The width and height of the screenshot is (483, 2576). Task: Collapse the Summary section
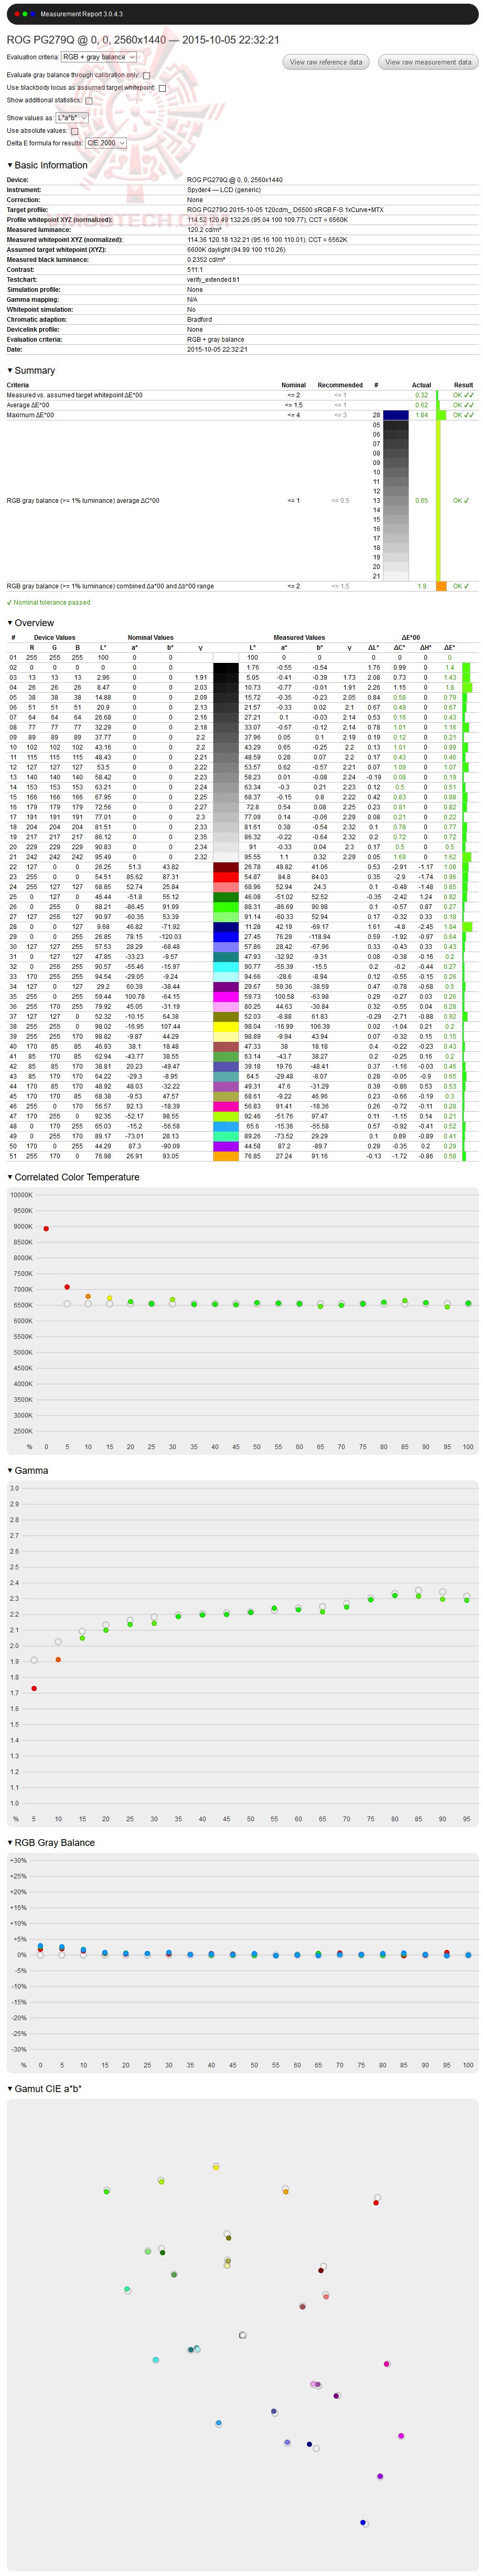[31, 370]
